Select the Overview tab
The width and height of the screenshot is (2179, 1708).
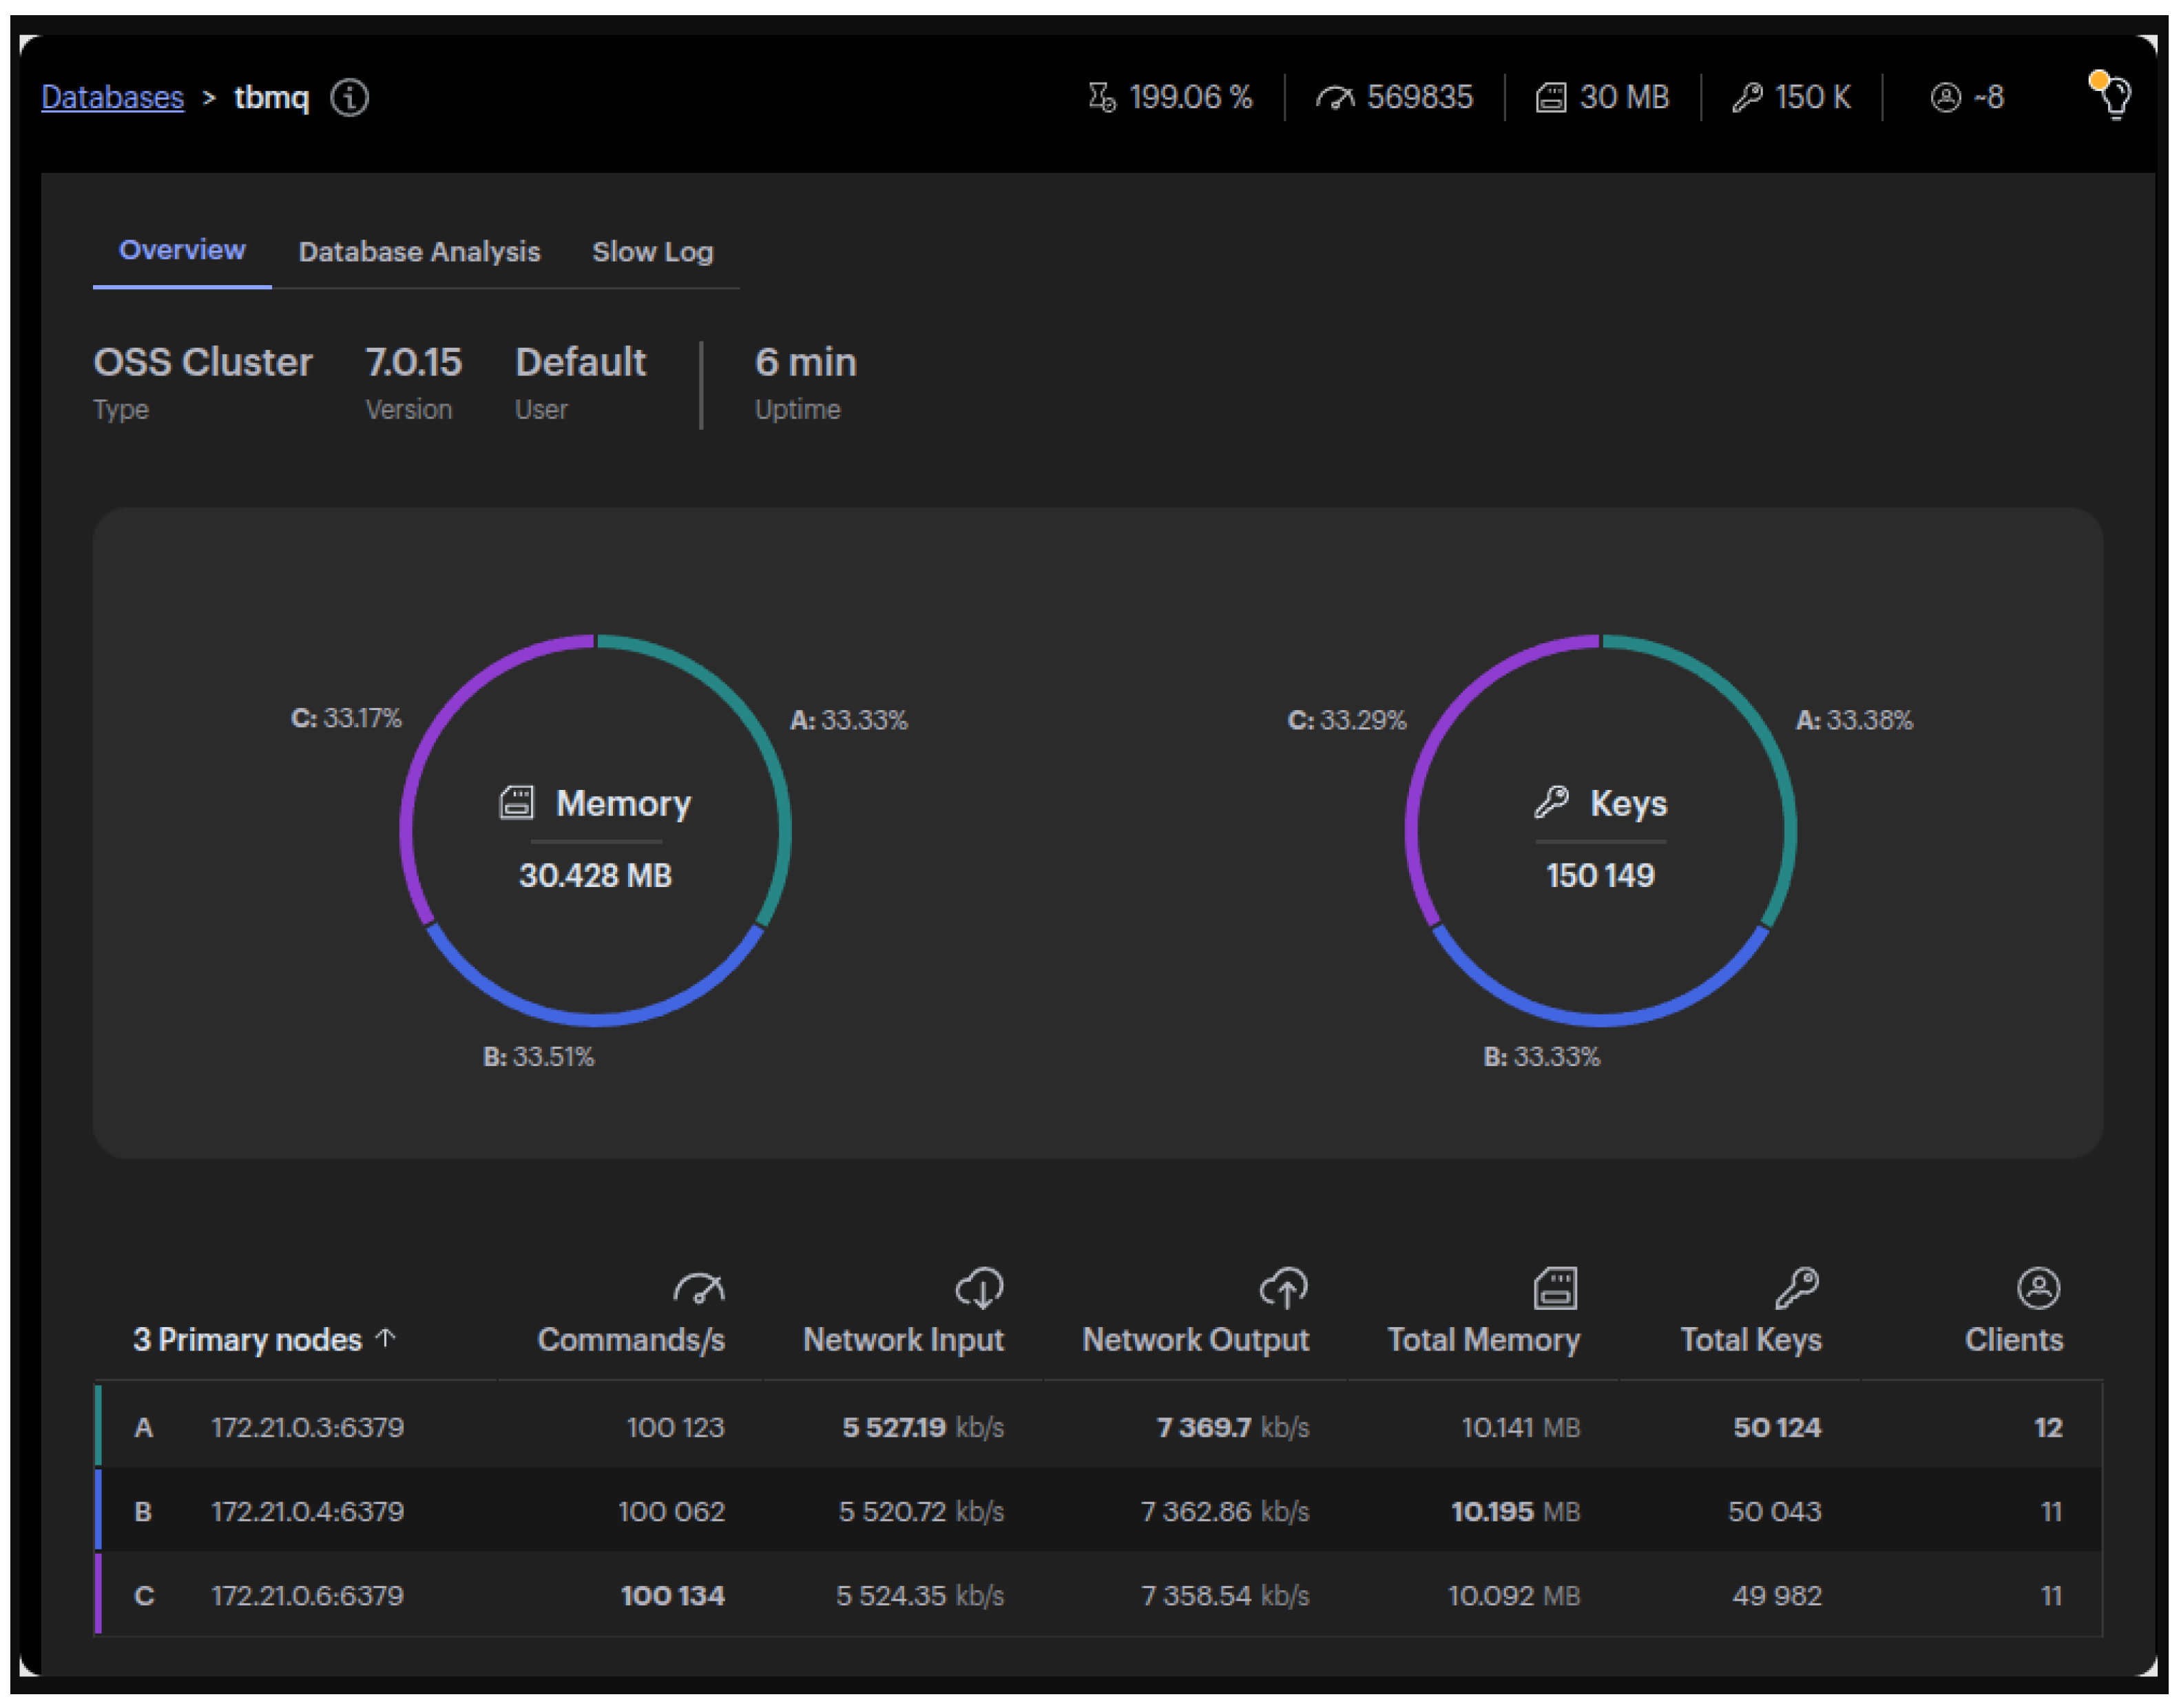(182, 250)
